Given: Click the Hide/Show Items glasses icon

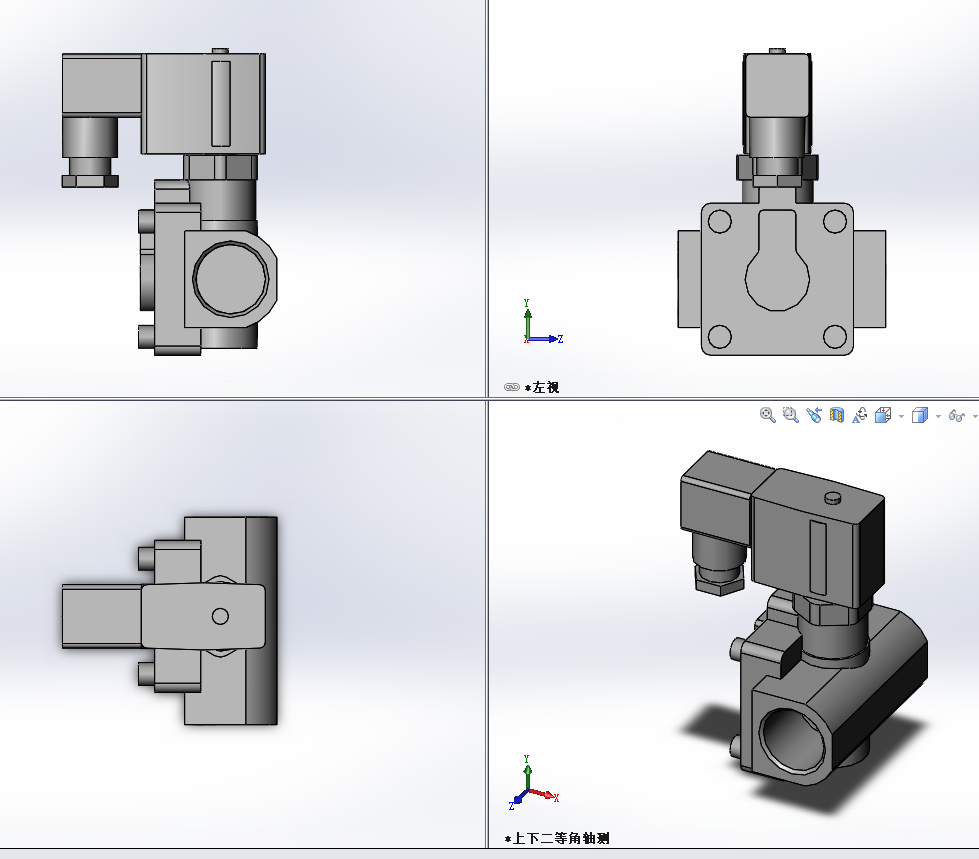Looking at the screenshot, I should (957, 415).
